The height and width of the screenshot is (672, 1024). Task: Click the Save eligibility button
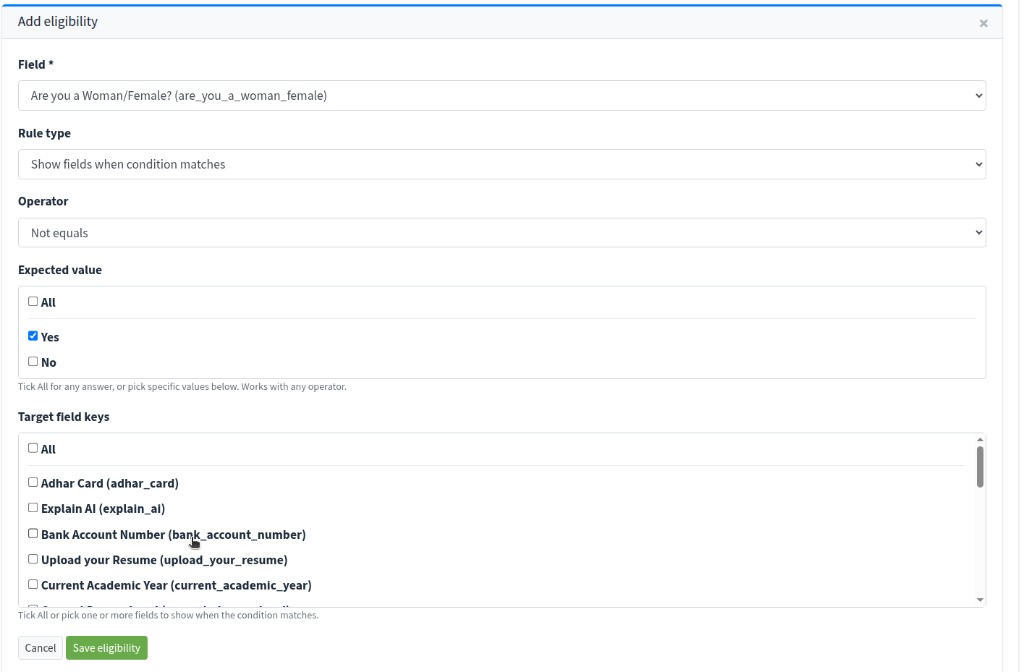[x=106, y=648]
